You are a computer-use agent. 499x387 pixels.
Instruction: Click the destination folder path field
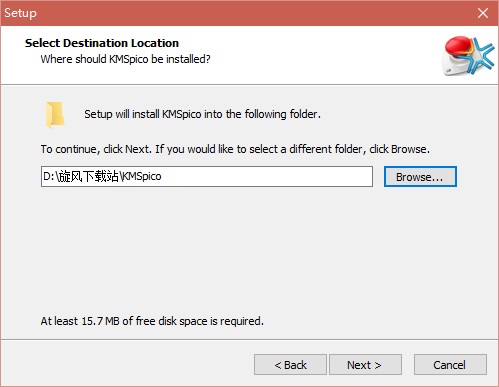point(207,176)
